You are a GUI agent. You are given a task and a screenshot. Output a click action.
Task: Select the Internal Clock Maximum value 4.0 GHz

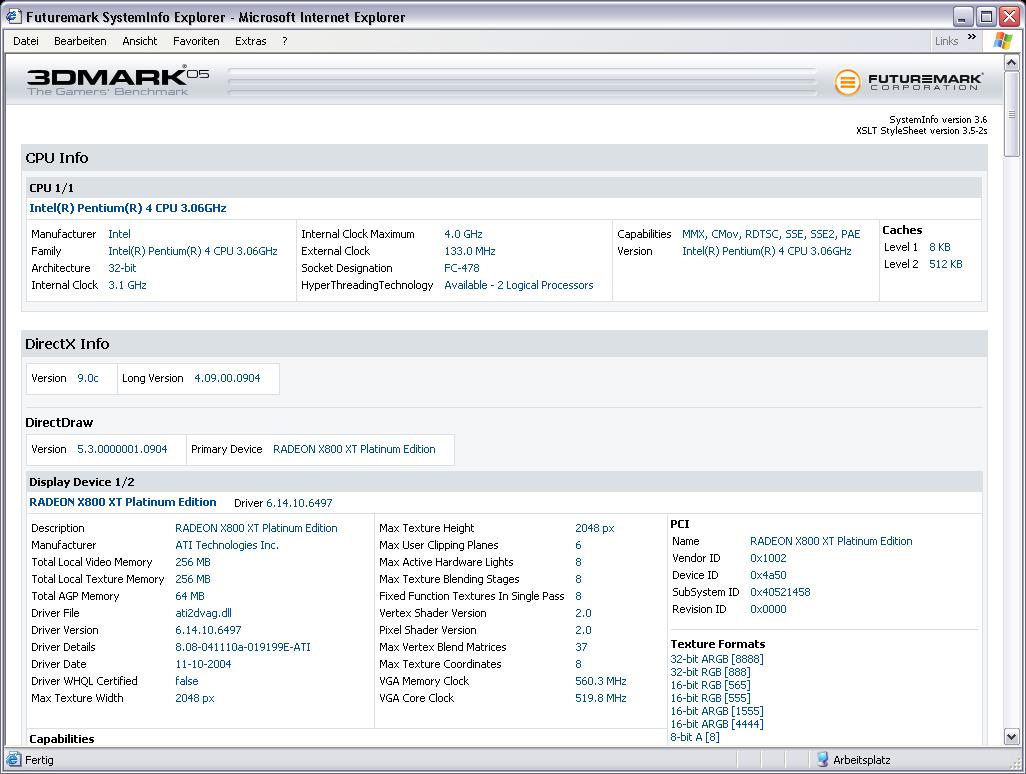463,234
